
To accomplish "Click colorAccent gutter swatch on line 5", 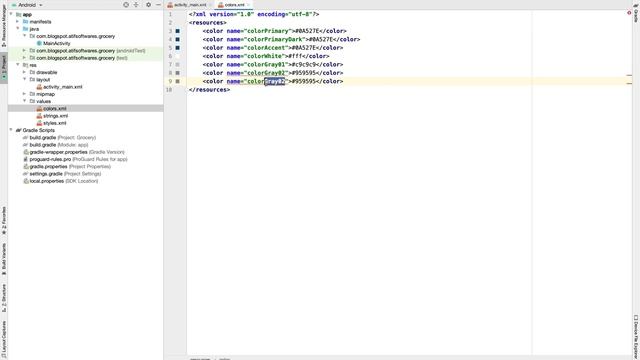I will [x=178, y=48].
